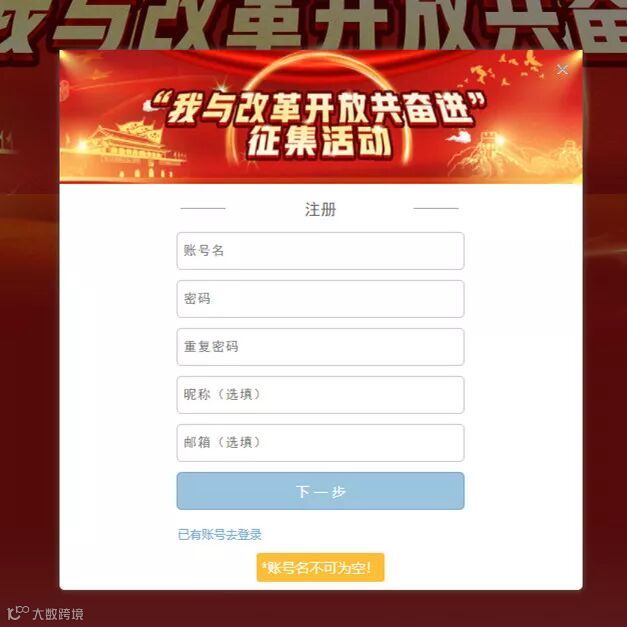Click into the 重复密码 field

pos(320,347)
